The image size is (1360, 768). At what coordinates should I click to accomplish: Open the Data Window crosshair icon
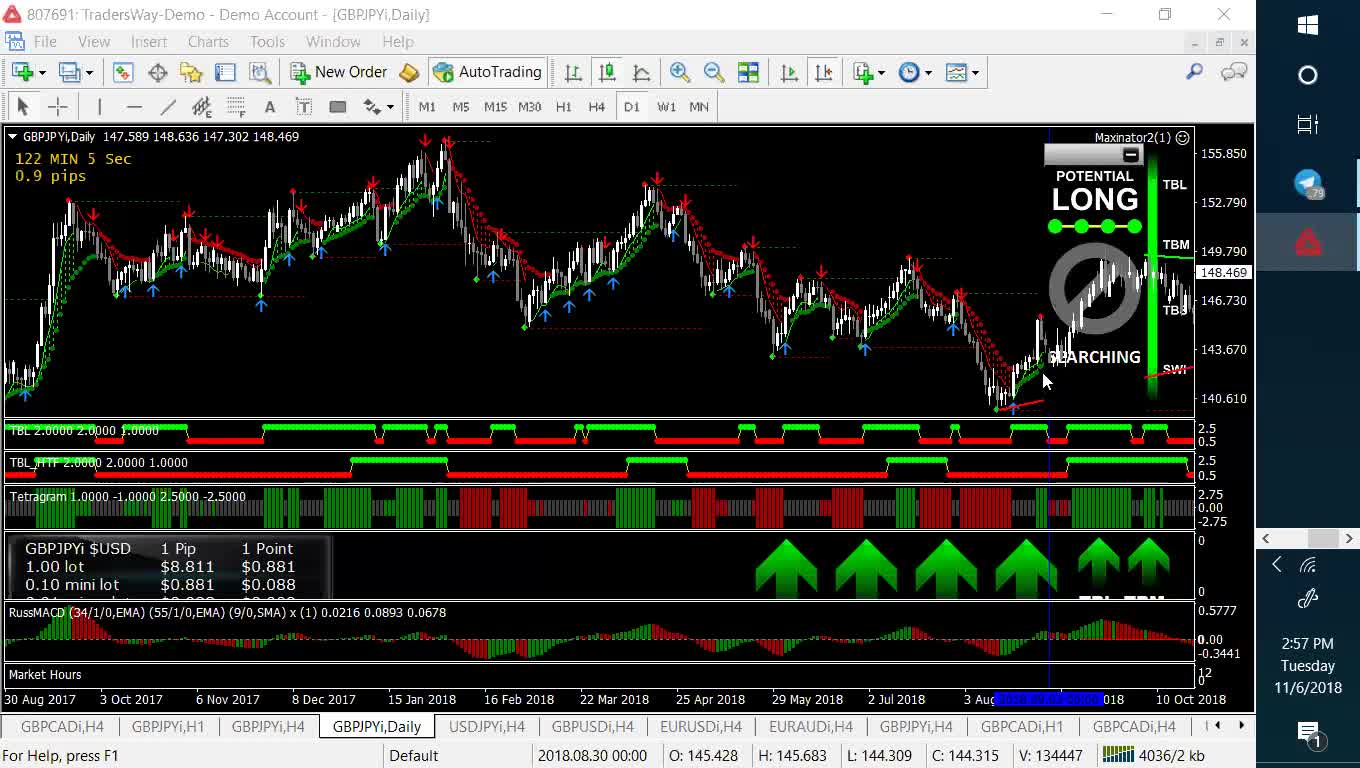tap(157, 72)
